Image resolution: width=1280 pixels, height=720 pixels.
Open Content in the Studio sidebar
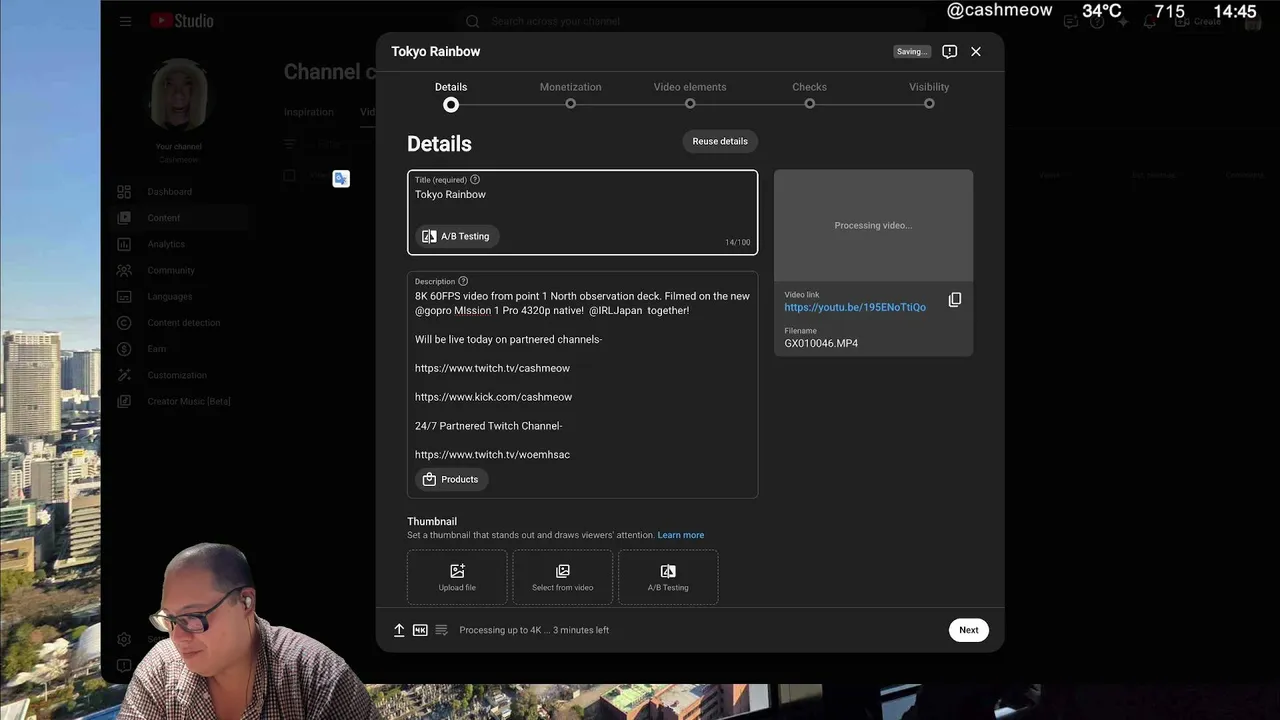164,218
